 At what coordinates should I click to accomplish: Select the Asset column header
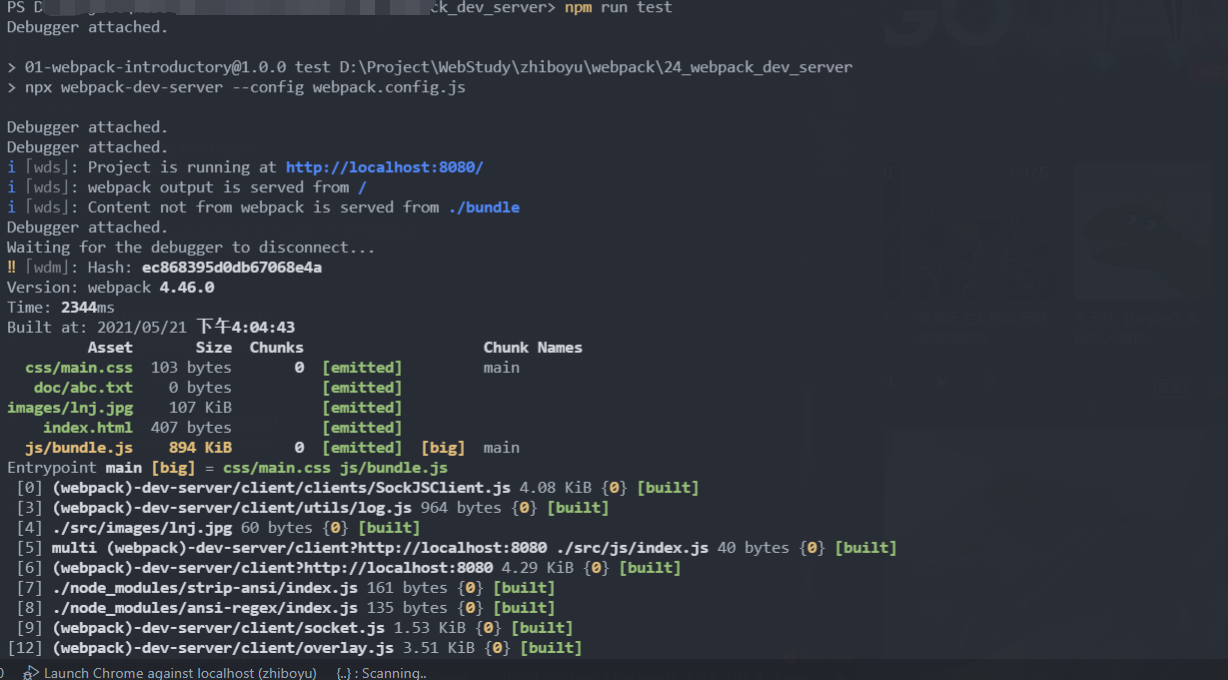pyautogui.click(x=110, y=347)
